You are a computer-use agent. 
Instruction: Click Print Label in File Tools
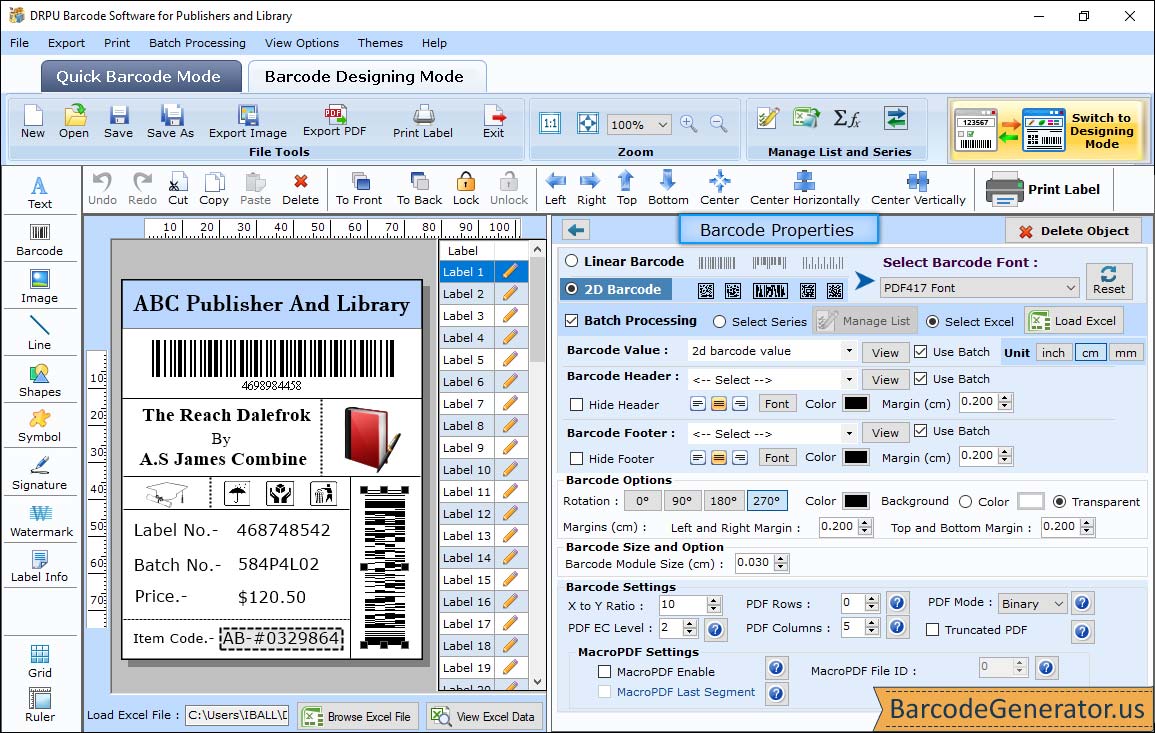(423, 122)
